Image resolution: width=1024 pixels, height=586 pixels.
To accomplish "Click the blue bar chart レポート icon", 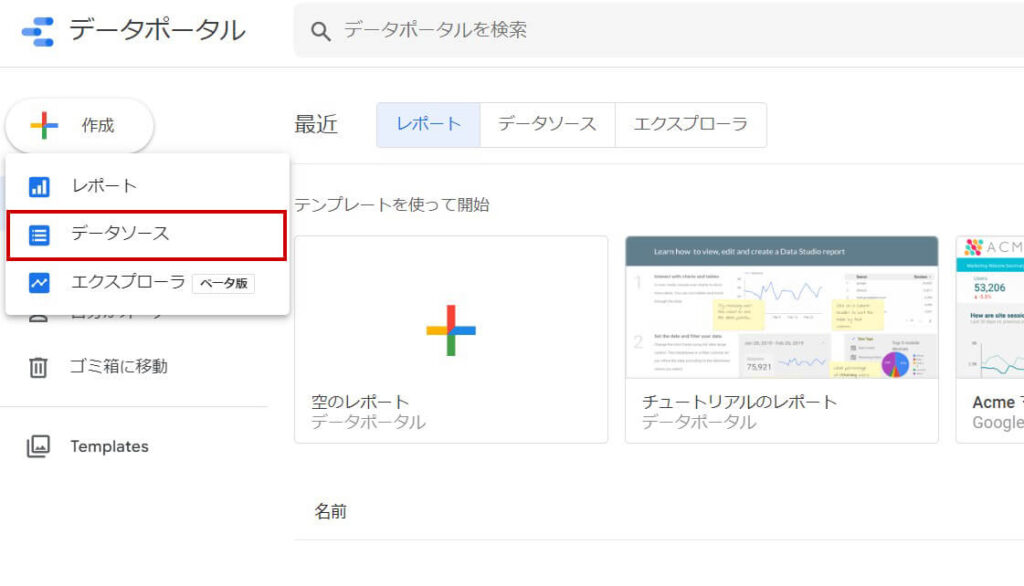I will click(39, 187).
